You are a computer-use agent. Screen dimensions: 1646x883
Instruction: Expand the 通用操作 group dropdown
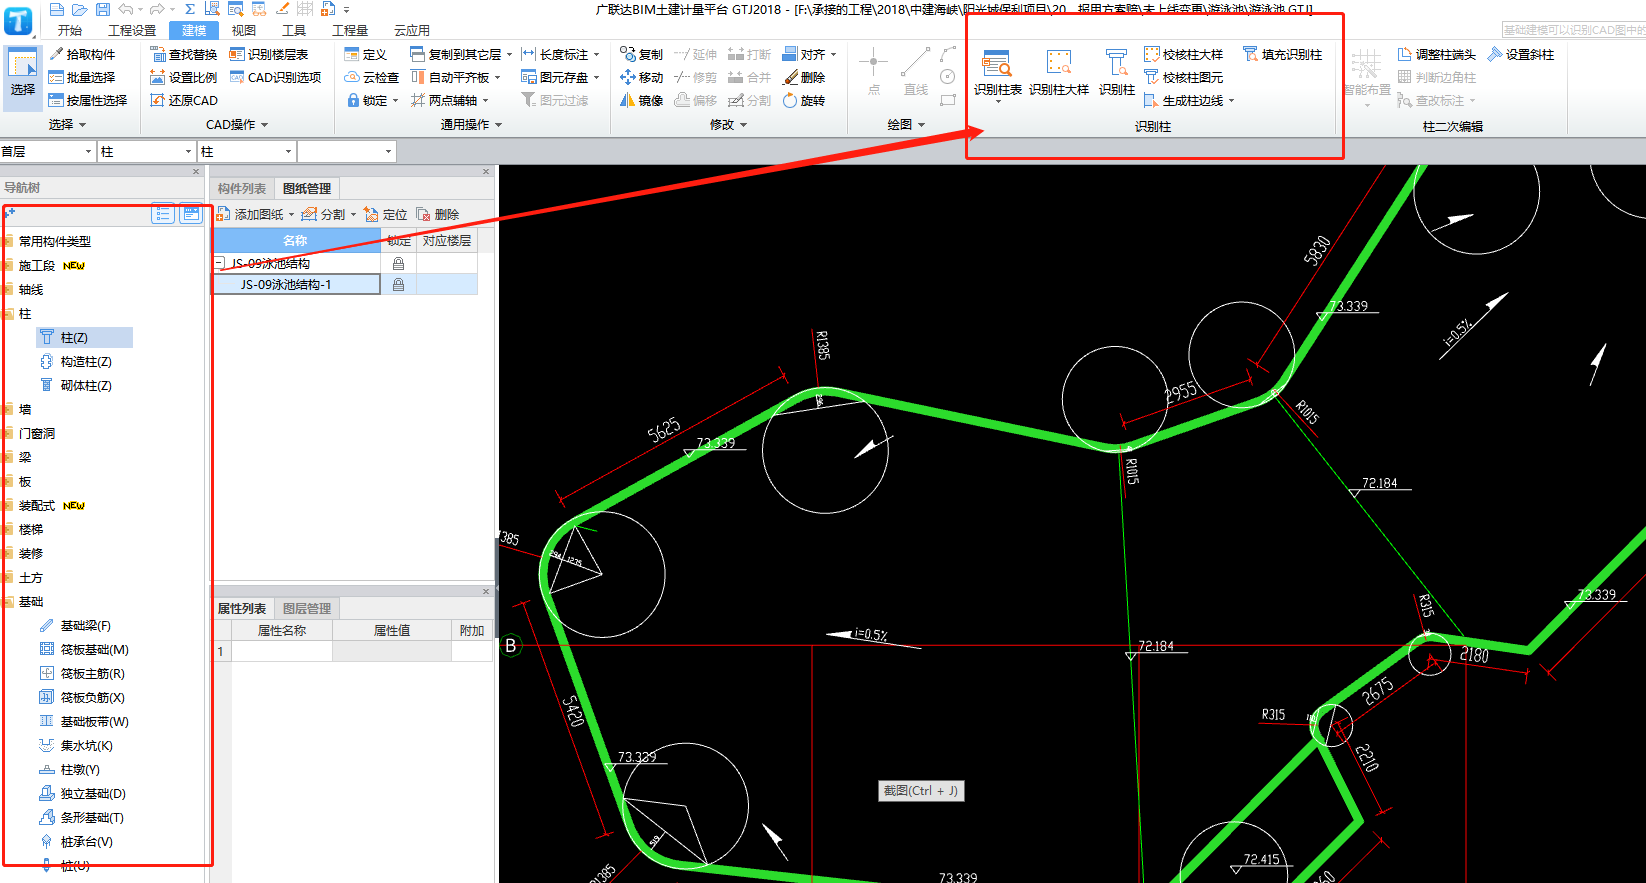pos(498,125)
